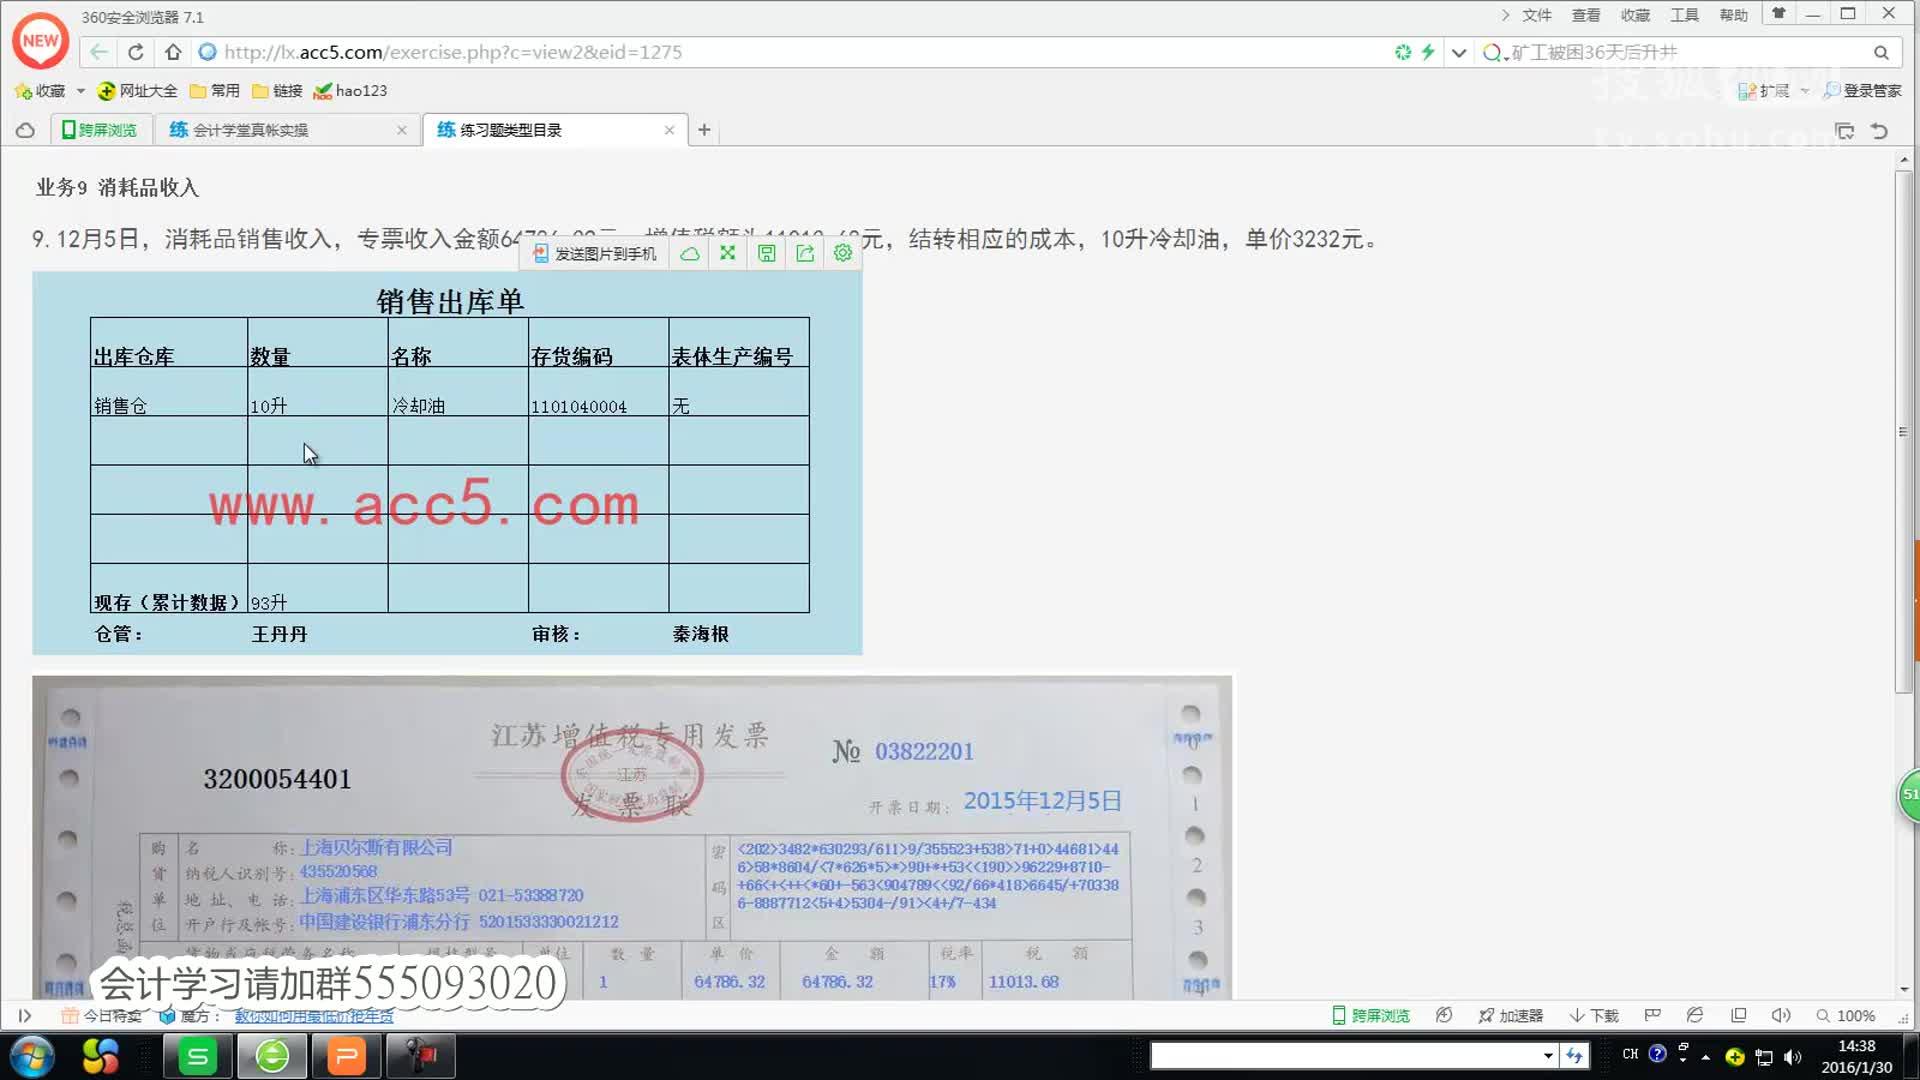Viewport: 1920px width, 1080px height.
Task: Select the fullscreen expand icon on image toolbar
Action: [x=727, y=252]
